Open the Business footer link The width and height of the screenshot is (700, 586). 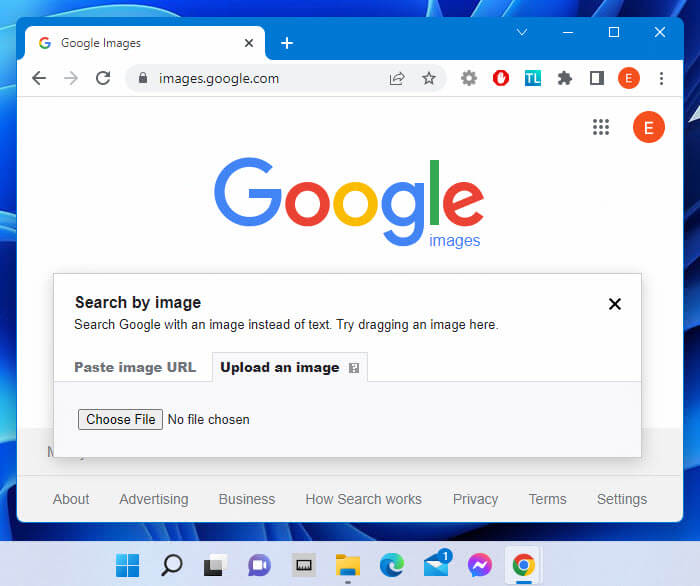coord(247,499)
